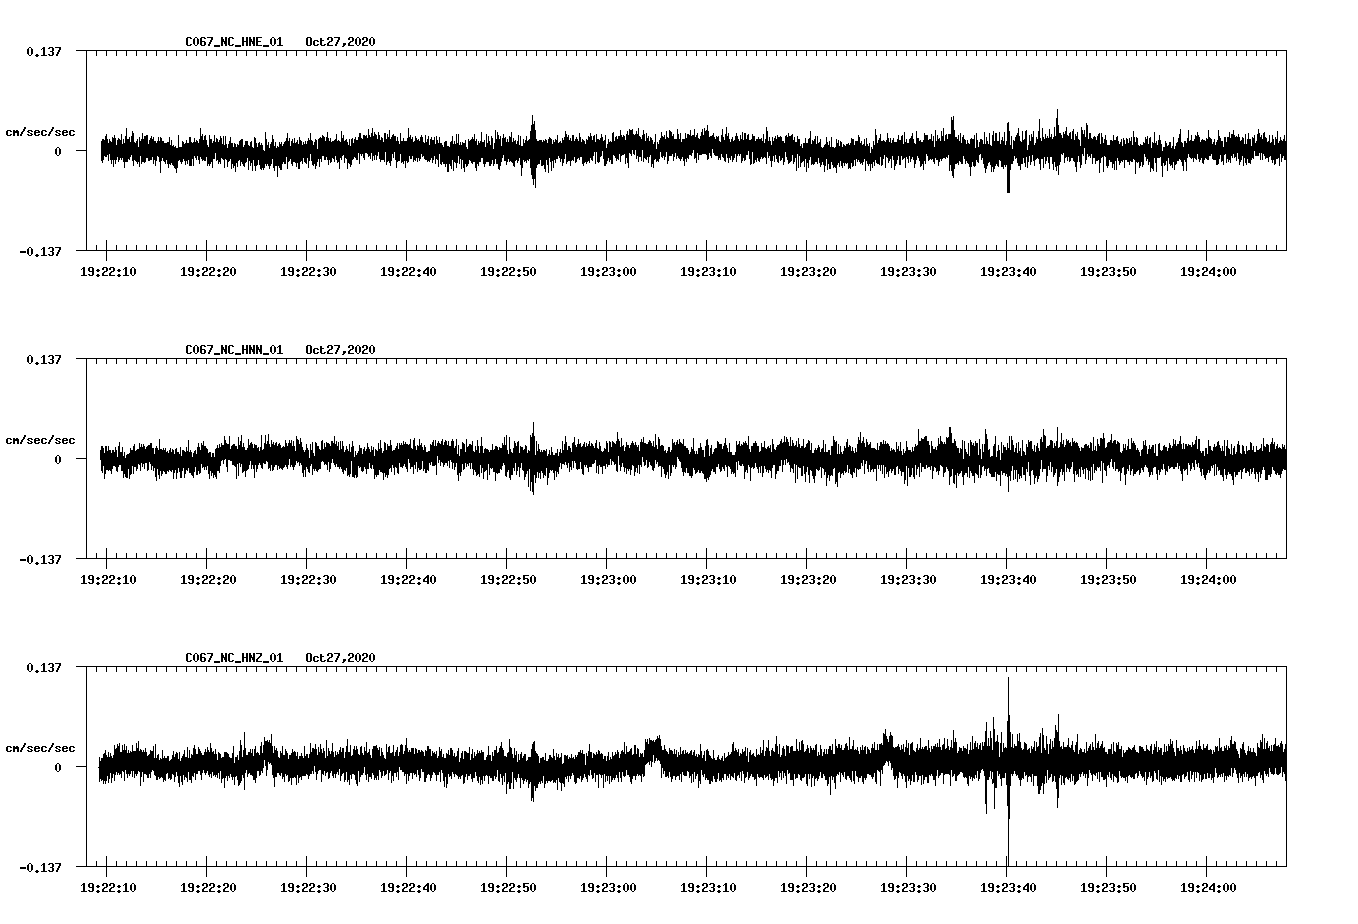1358x924 pixels.
Task: Click the cm/sec/sec label on middle plot
Action: (x=41, y=439)
